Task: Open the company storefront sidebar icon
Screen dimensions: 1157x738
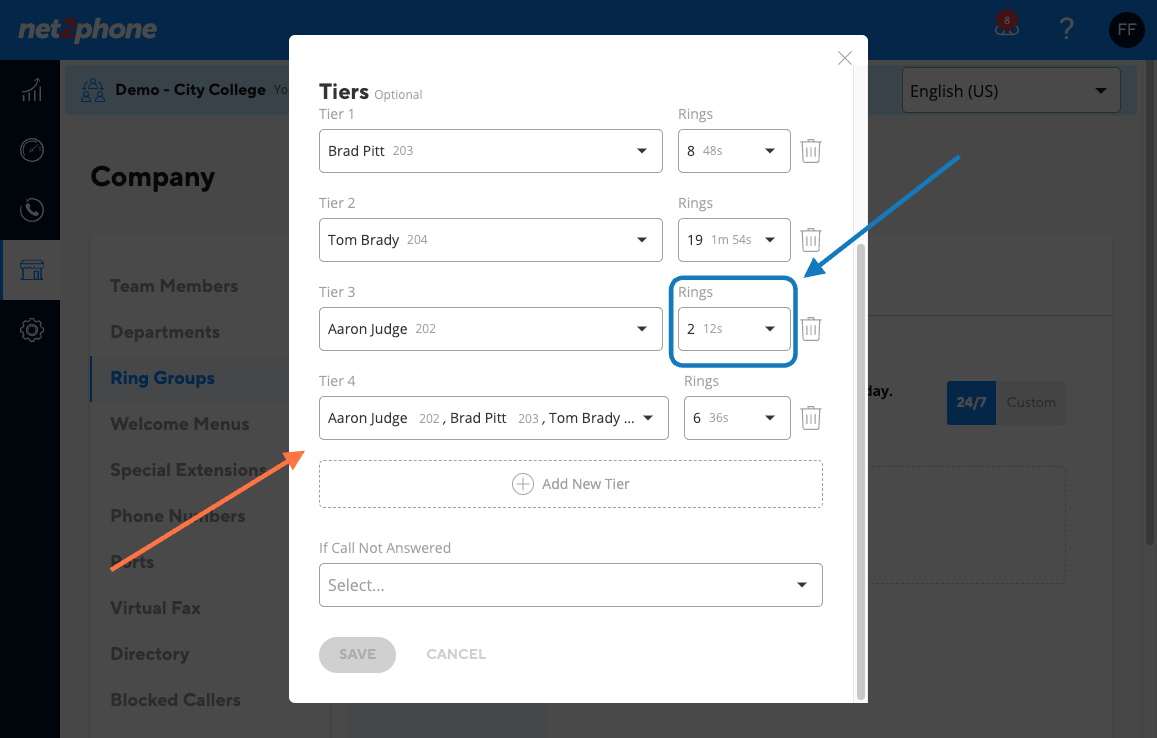Action: click(32, 270)
